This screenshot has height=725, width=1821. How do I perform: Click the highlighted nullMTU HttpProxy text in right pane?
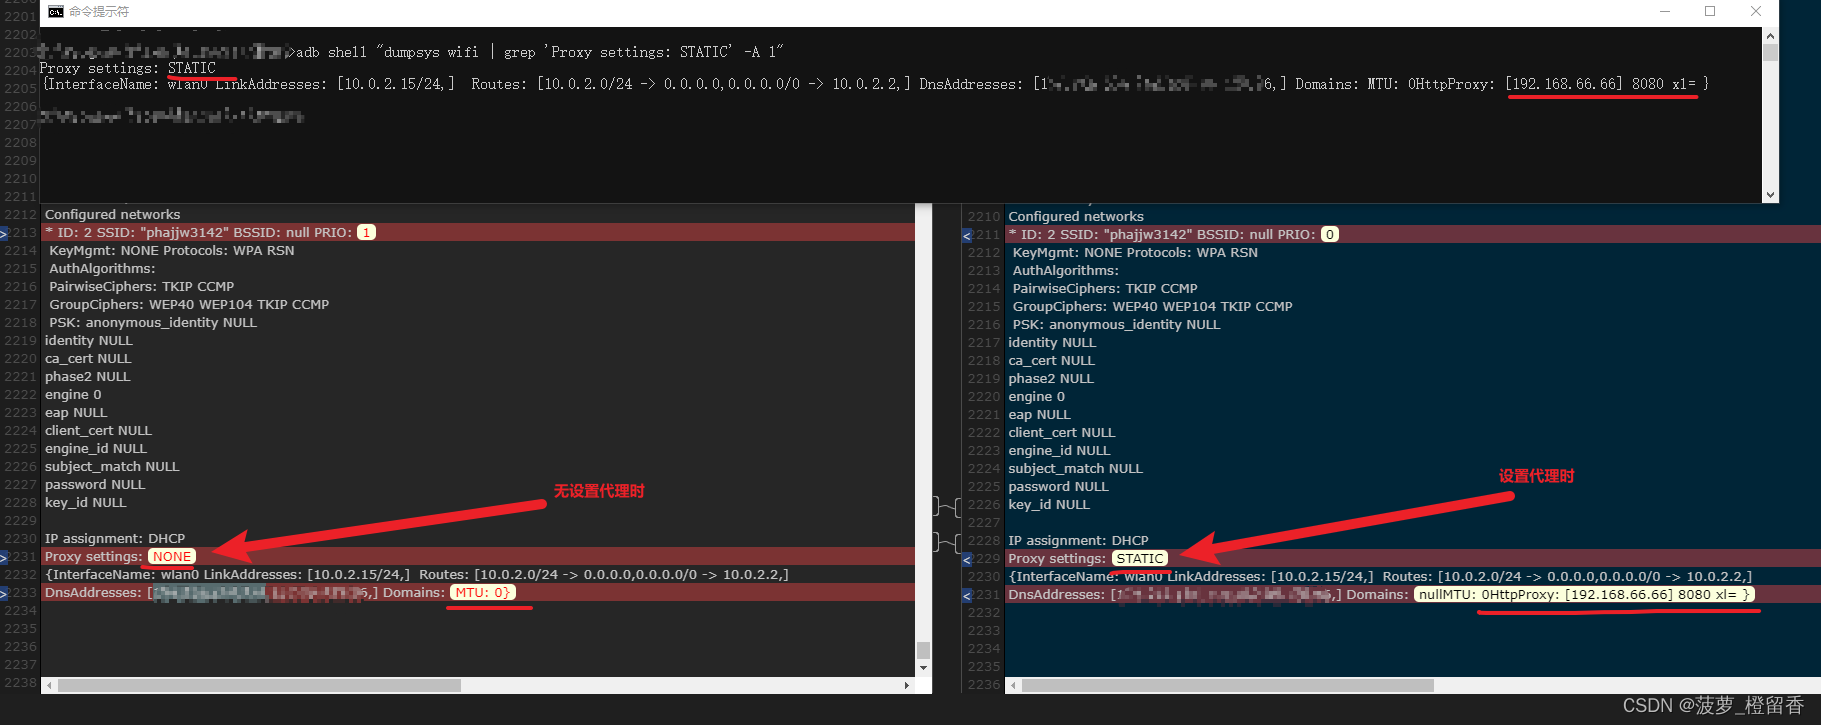click(1584, 595)
